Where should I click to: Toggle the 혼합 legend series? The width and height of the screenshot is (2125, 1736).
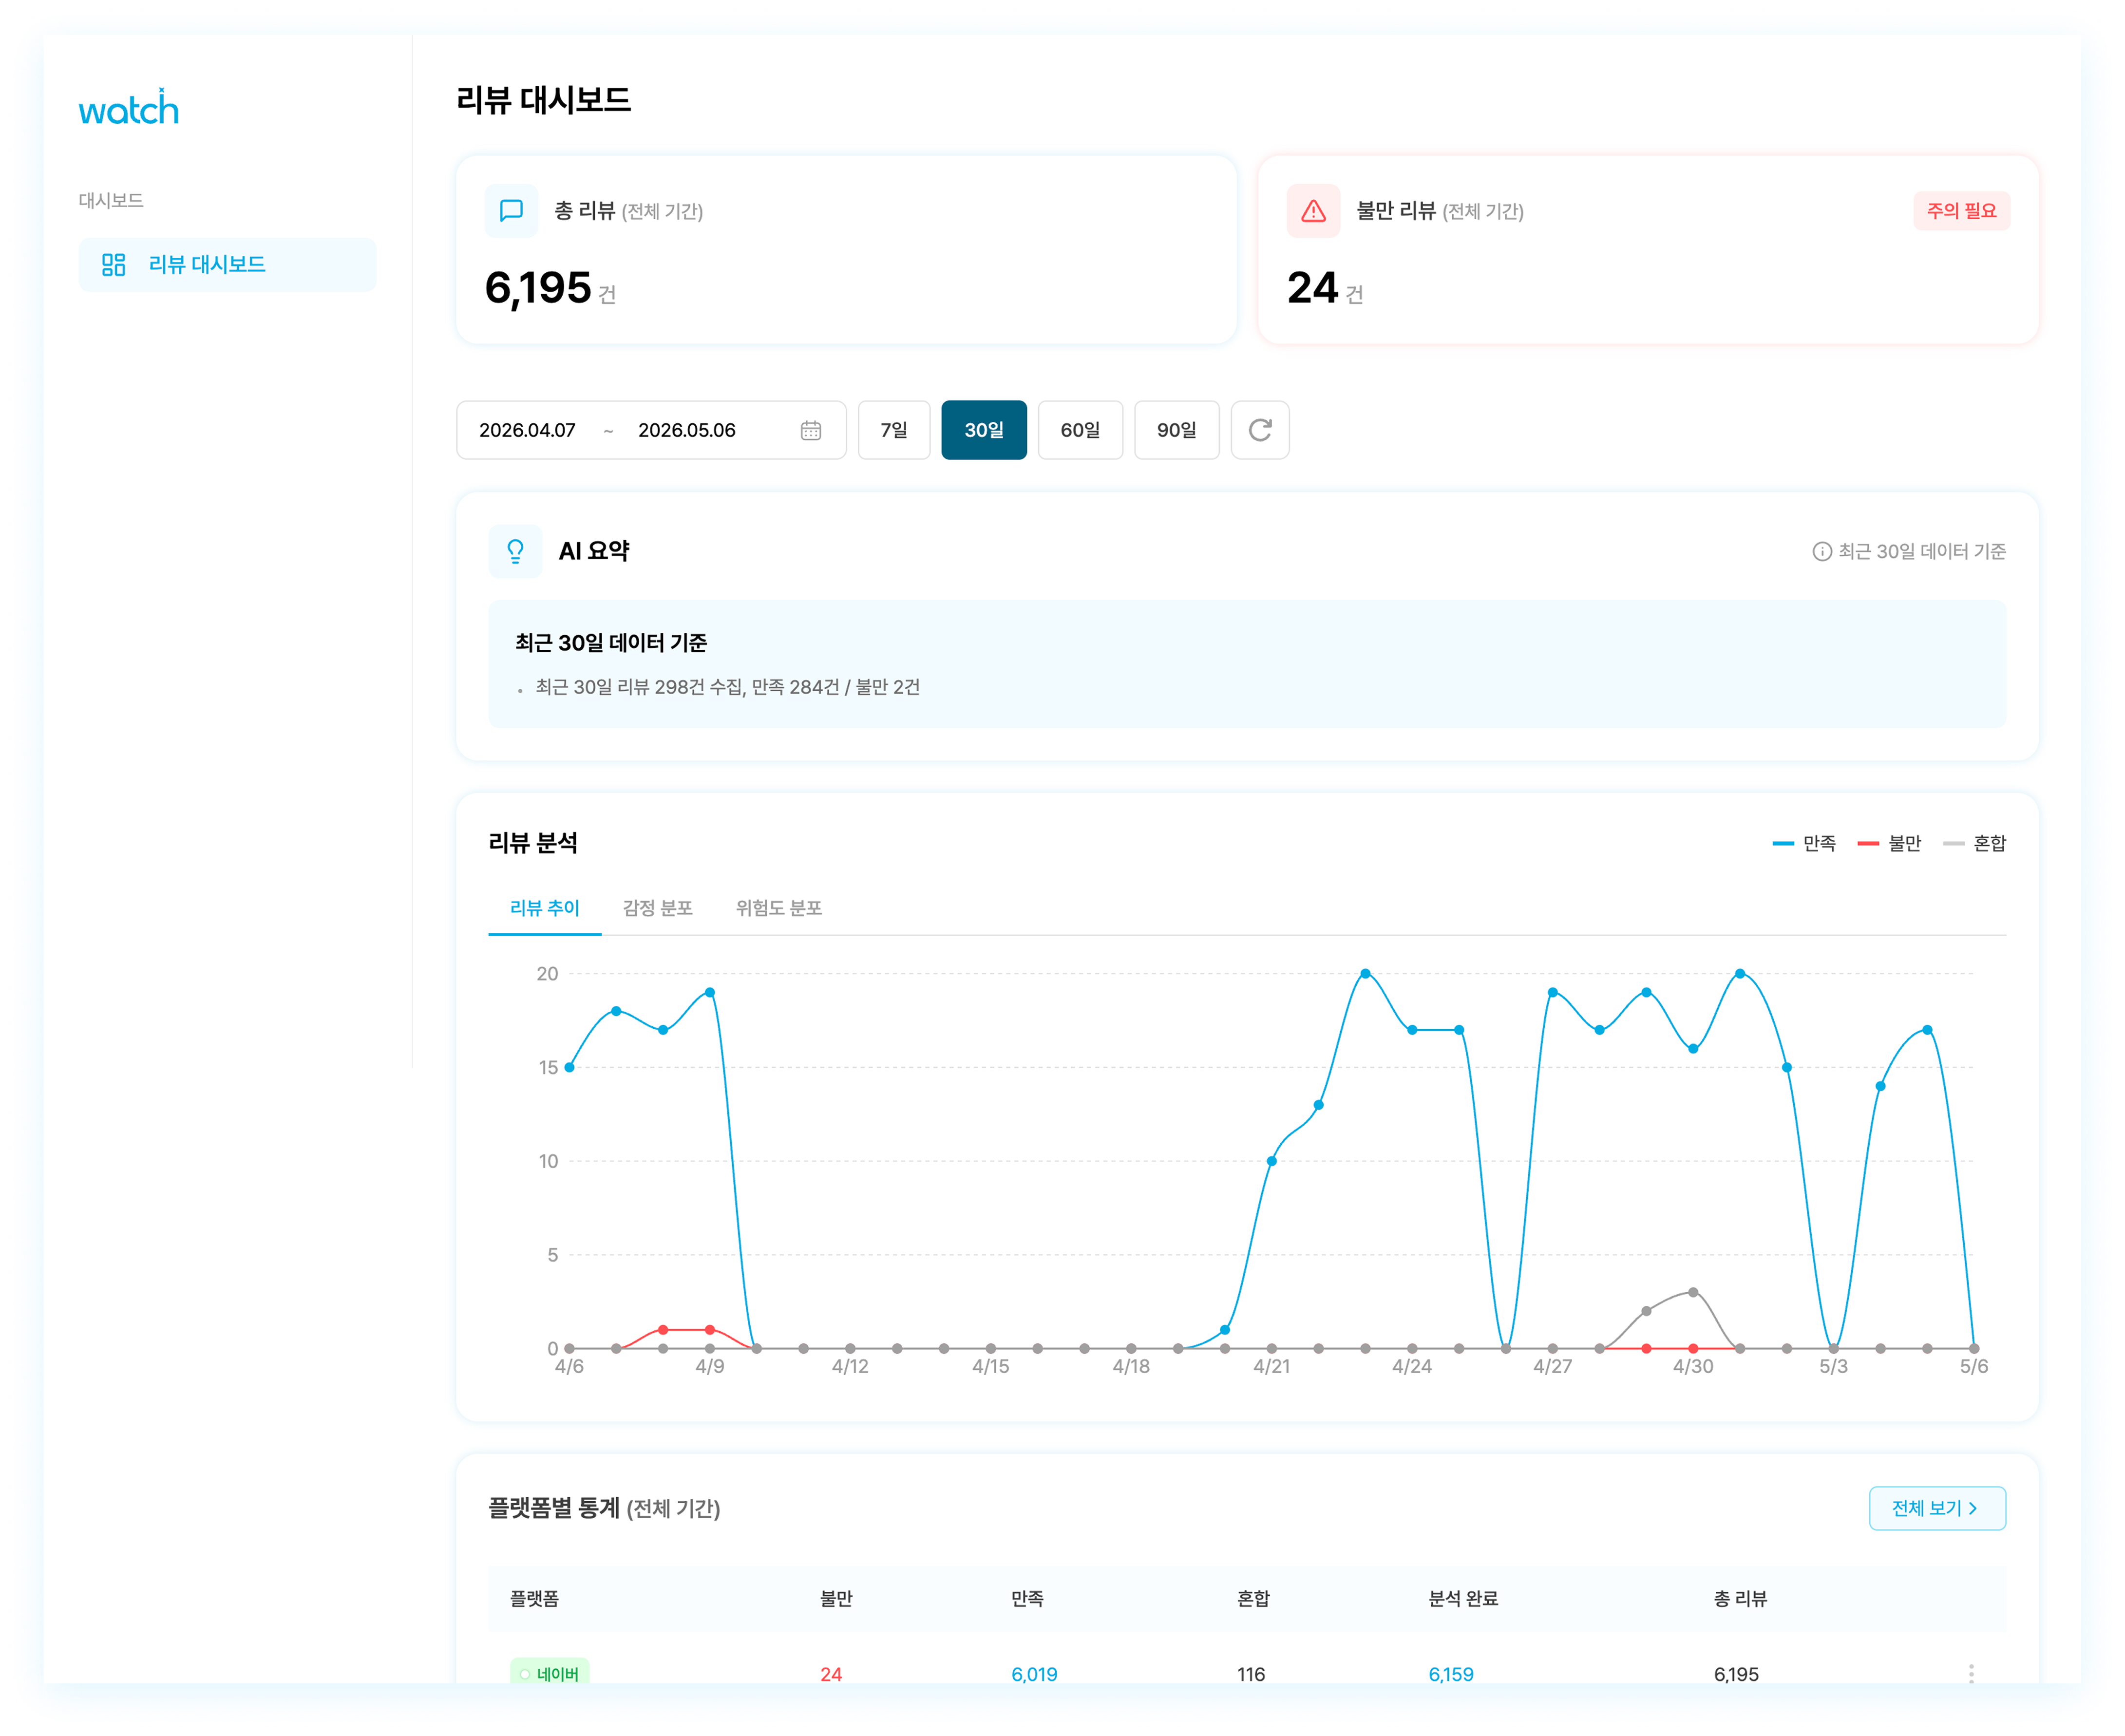(1974, 843)
